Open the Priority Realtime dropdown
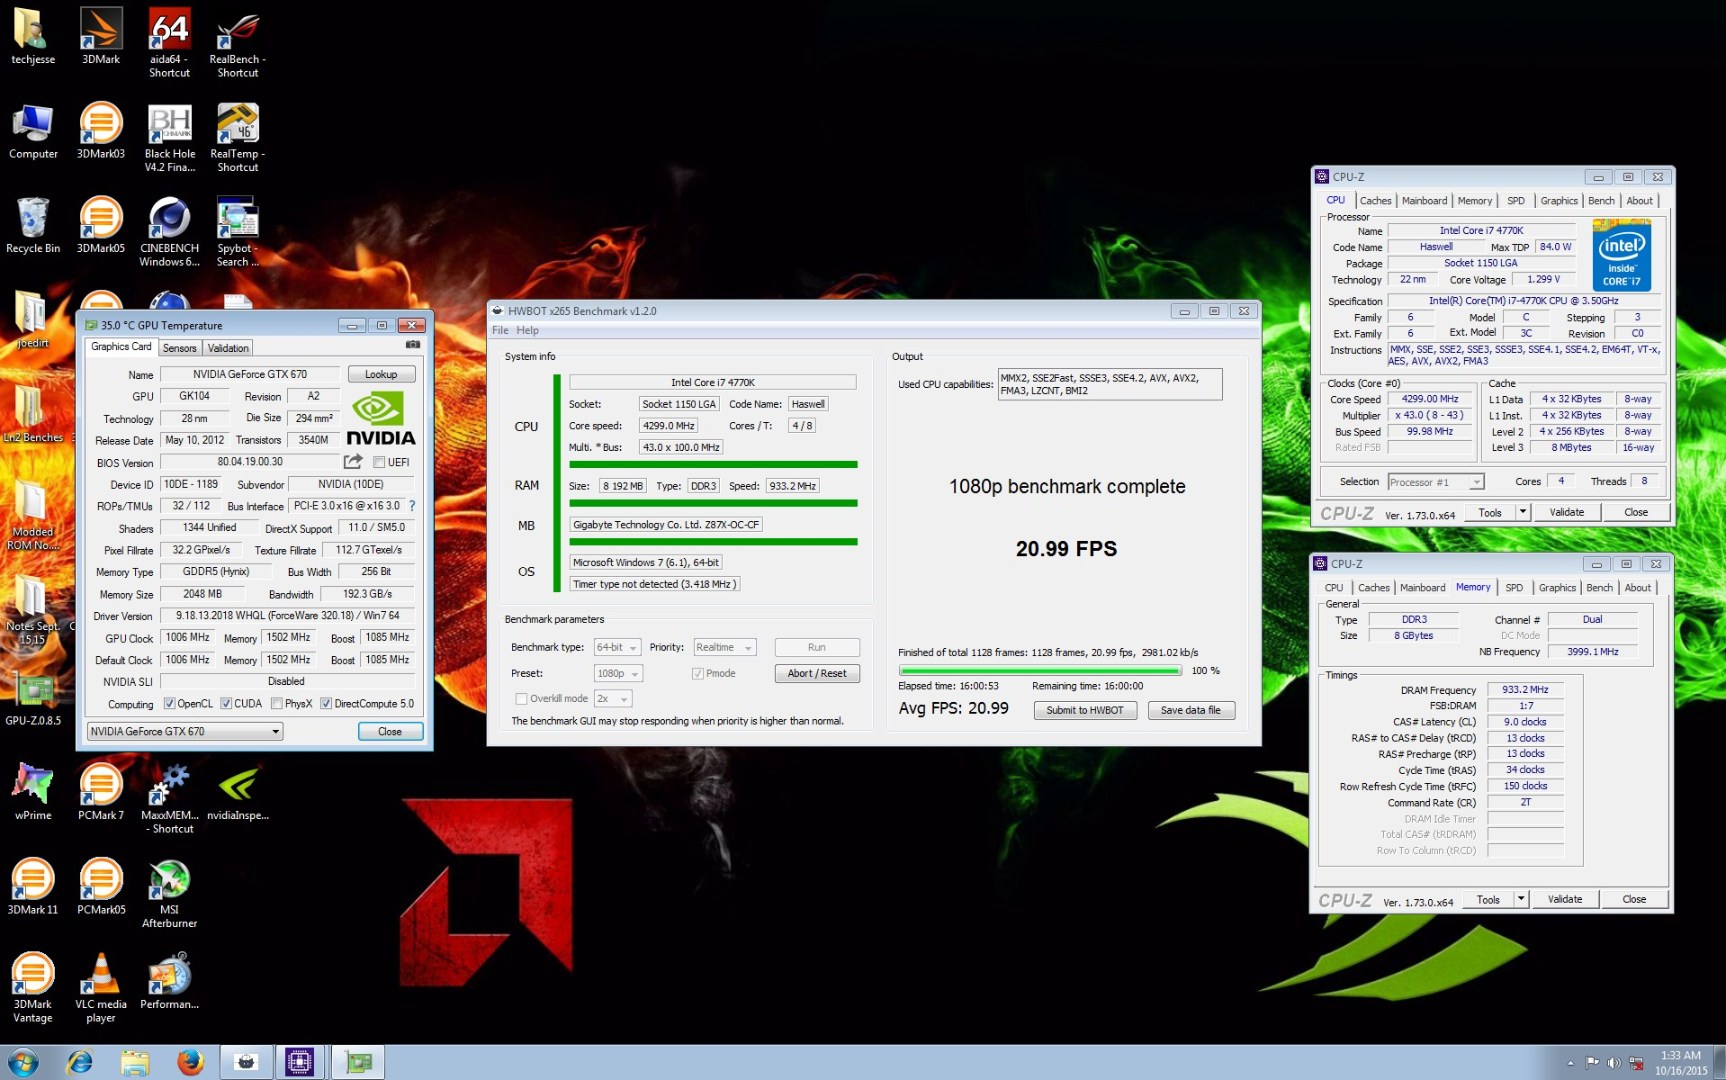The image size is (1726, 1080). coord(725,648)
